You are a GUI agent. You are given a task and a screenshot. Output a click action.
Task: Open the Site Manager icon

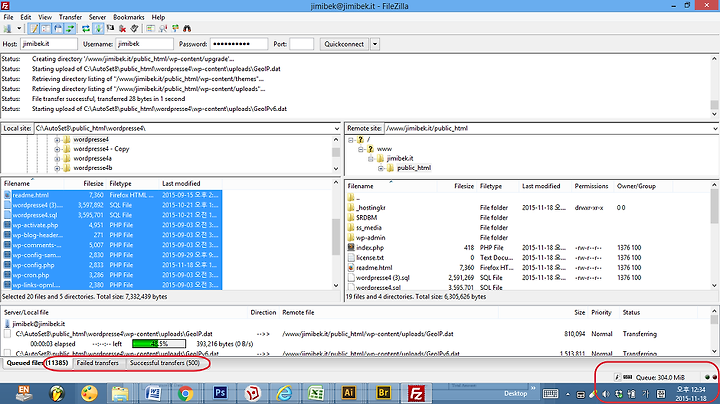[7, 28]
